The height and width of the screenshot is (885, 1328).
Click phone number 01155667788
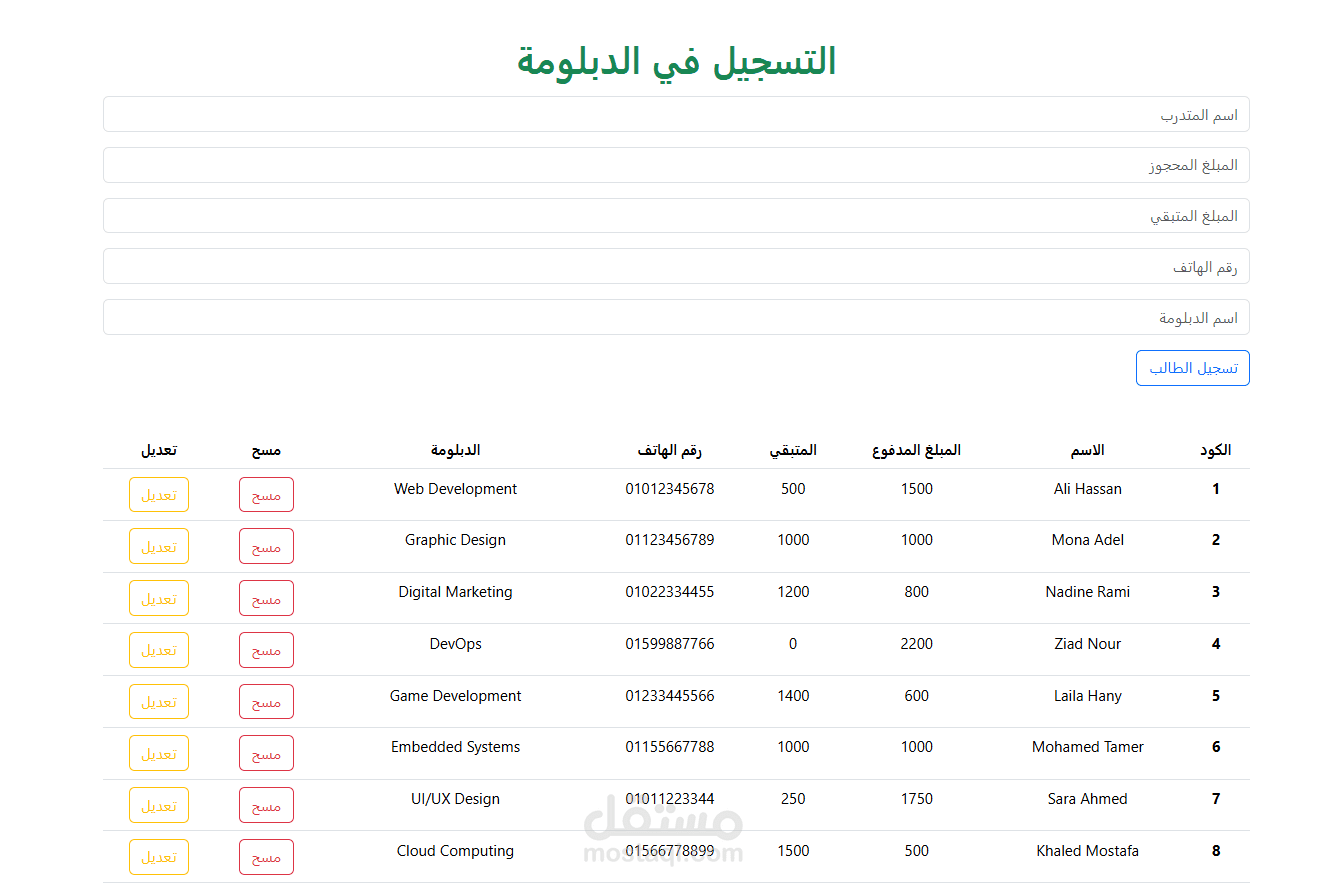670,747
